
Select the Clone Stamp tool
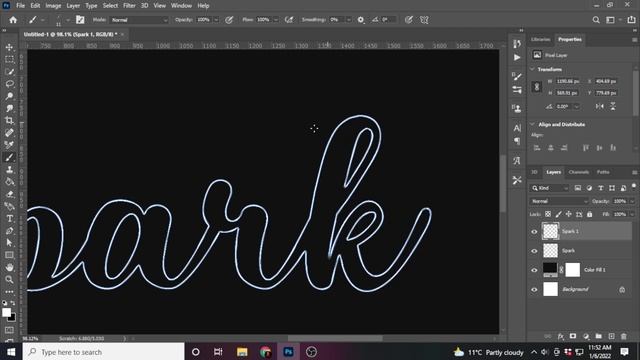click(9, 169)
